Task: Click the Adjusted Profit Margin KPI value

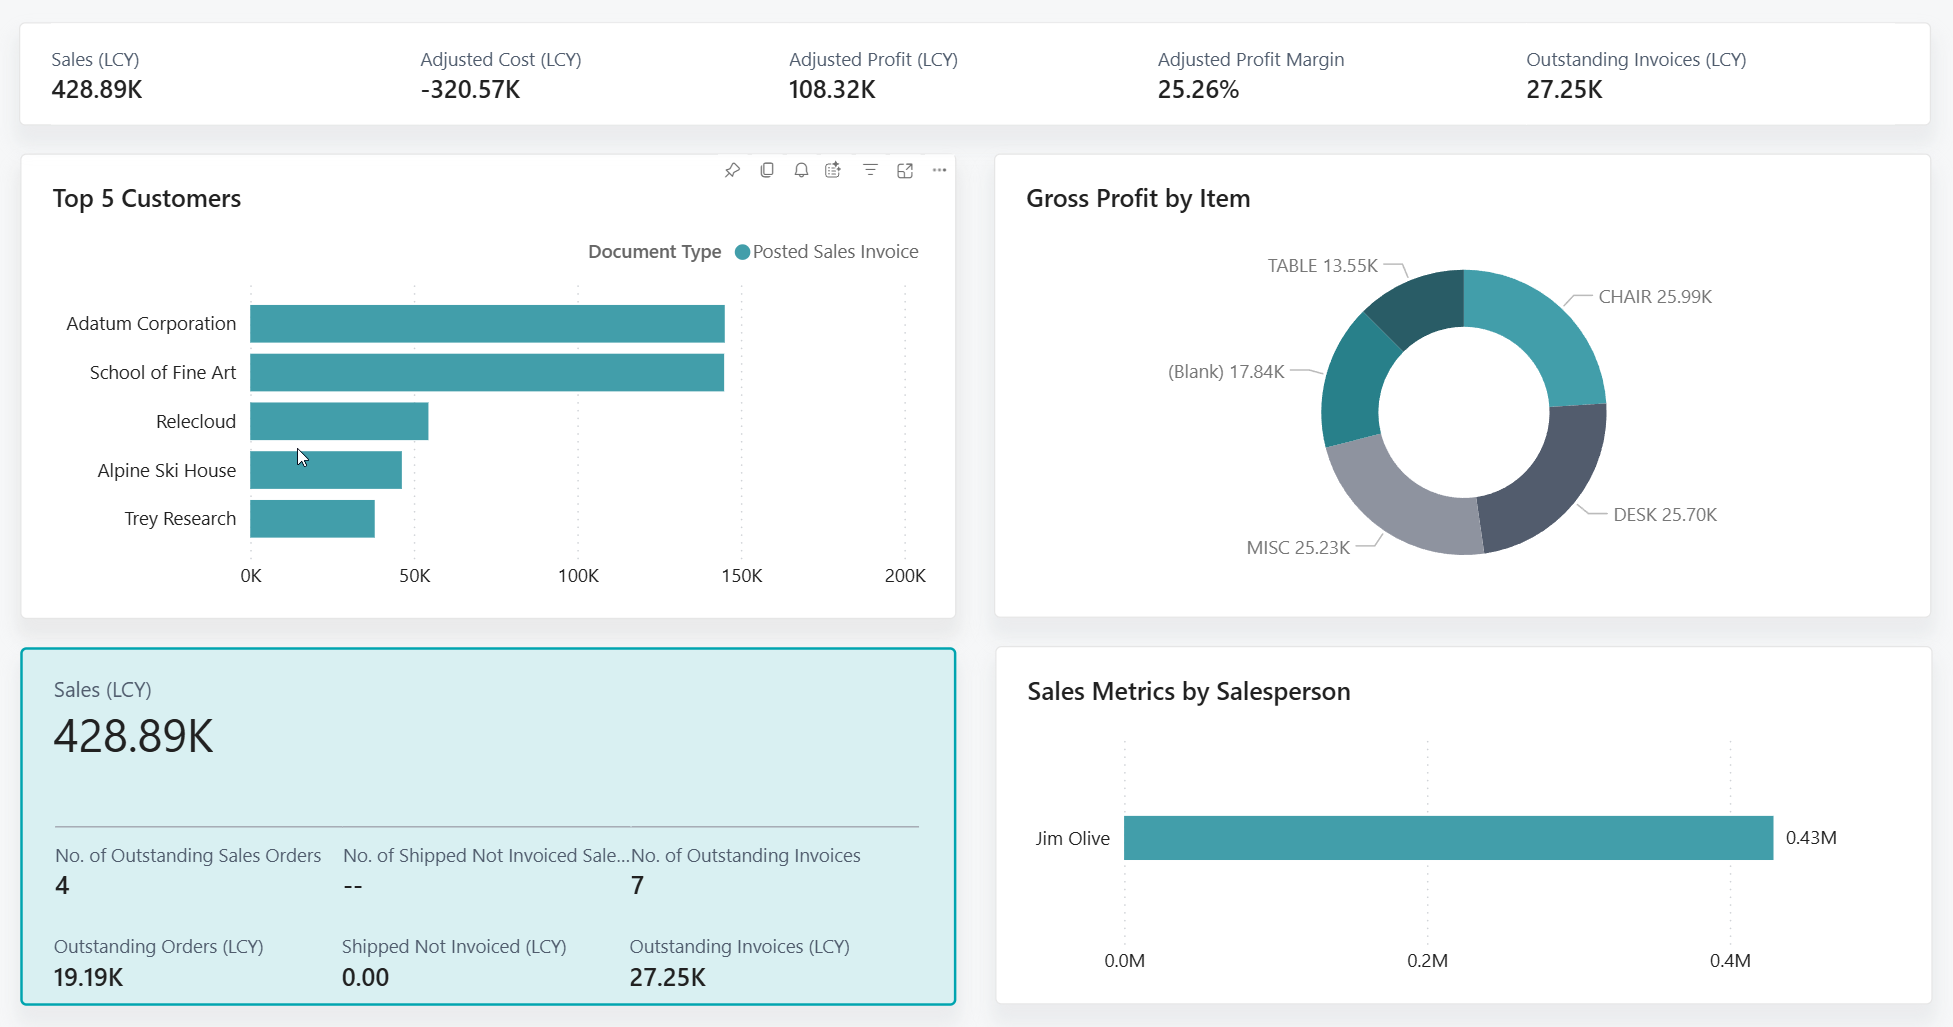Action: point(1198,90)
